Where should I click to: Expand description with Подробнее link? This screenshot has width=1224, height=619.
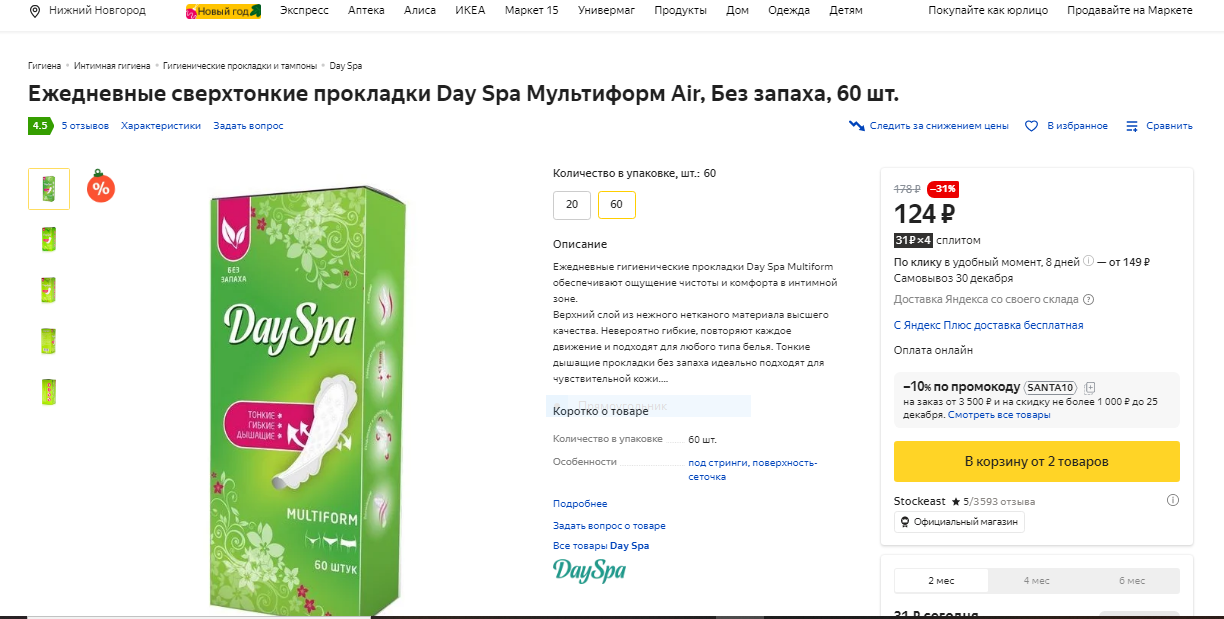[x=580, y=503]
